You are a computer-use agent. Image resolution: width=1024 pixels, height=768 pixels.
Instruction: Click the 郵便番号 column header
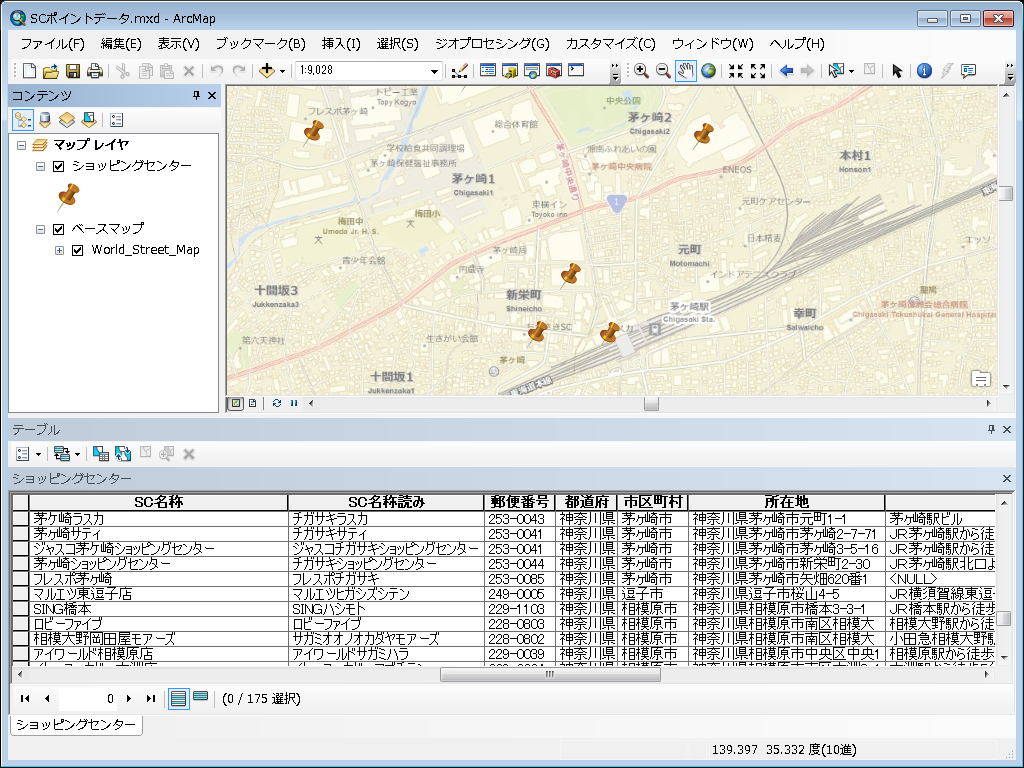tap(520, 502)
